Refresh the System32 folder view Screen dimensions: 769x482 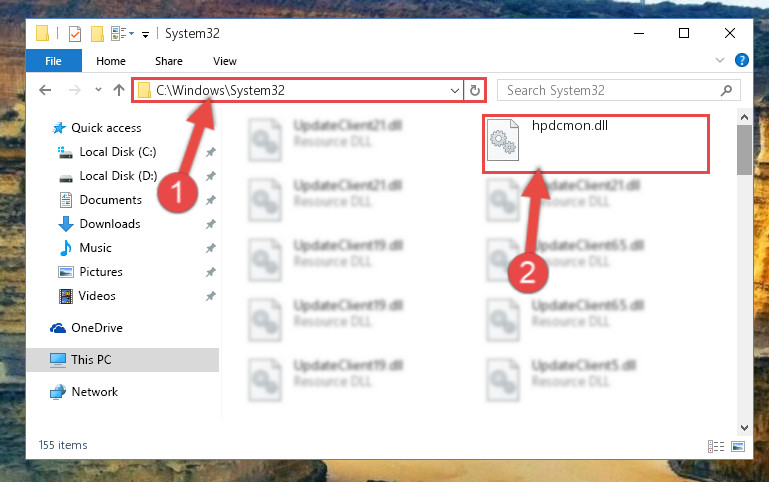point(475,91)
